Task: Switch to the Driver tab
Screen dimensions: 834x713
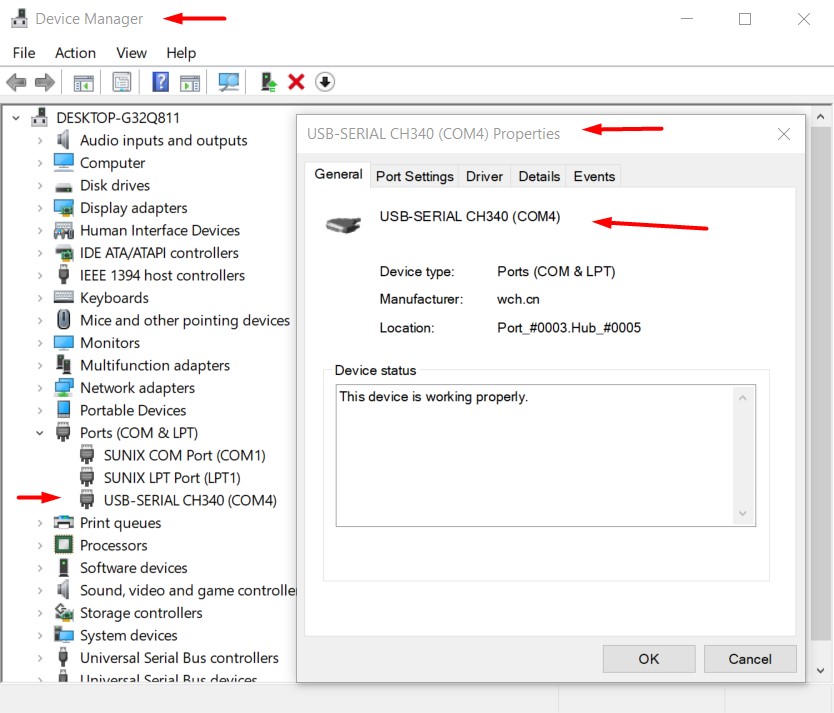Action: click(484, 177)
